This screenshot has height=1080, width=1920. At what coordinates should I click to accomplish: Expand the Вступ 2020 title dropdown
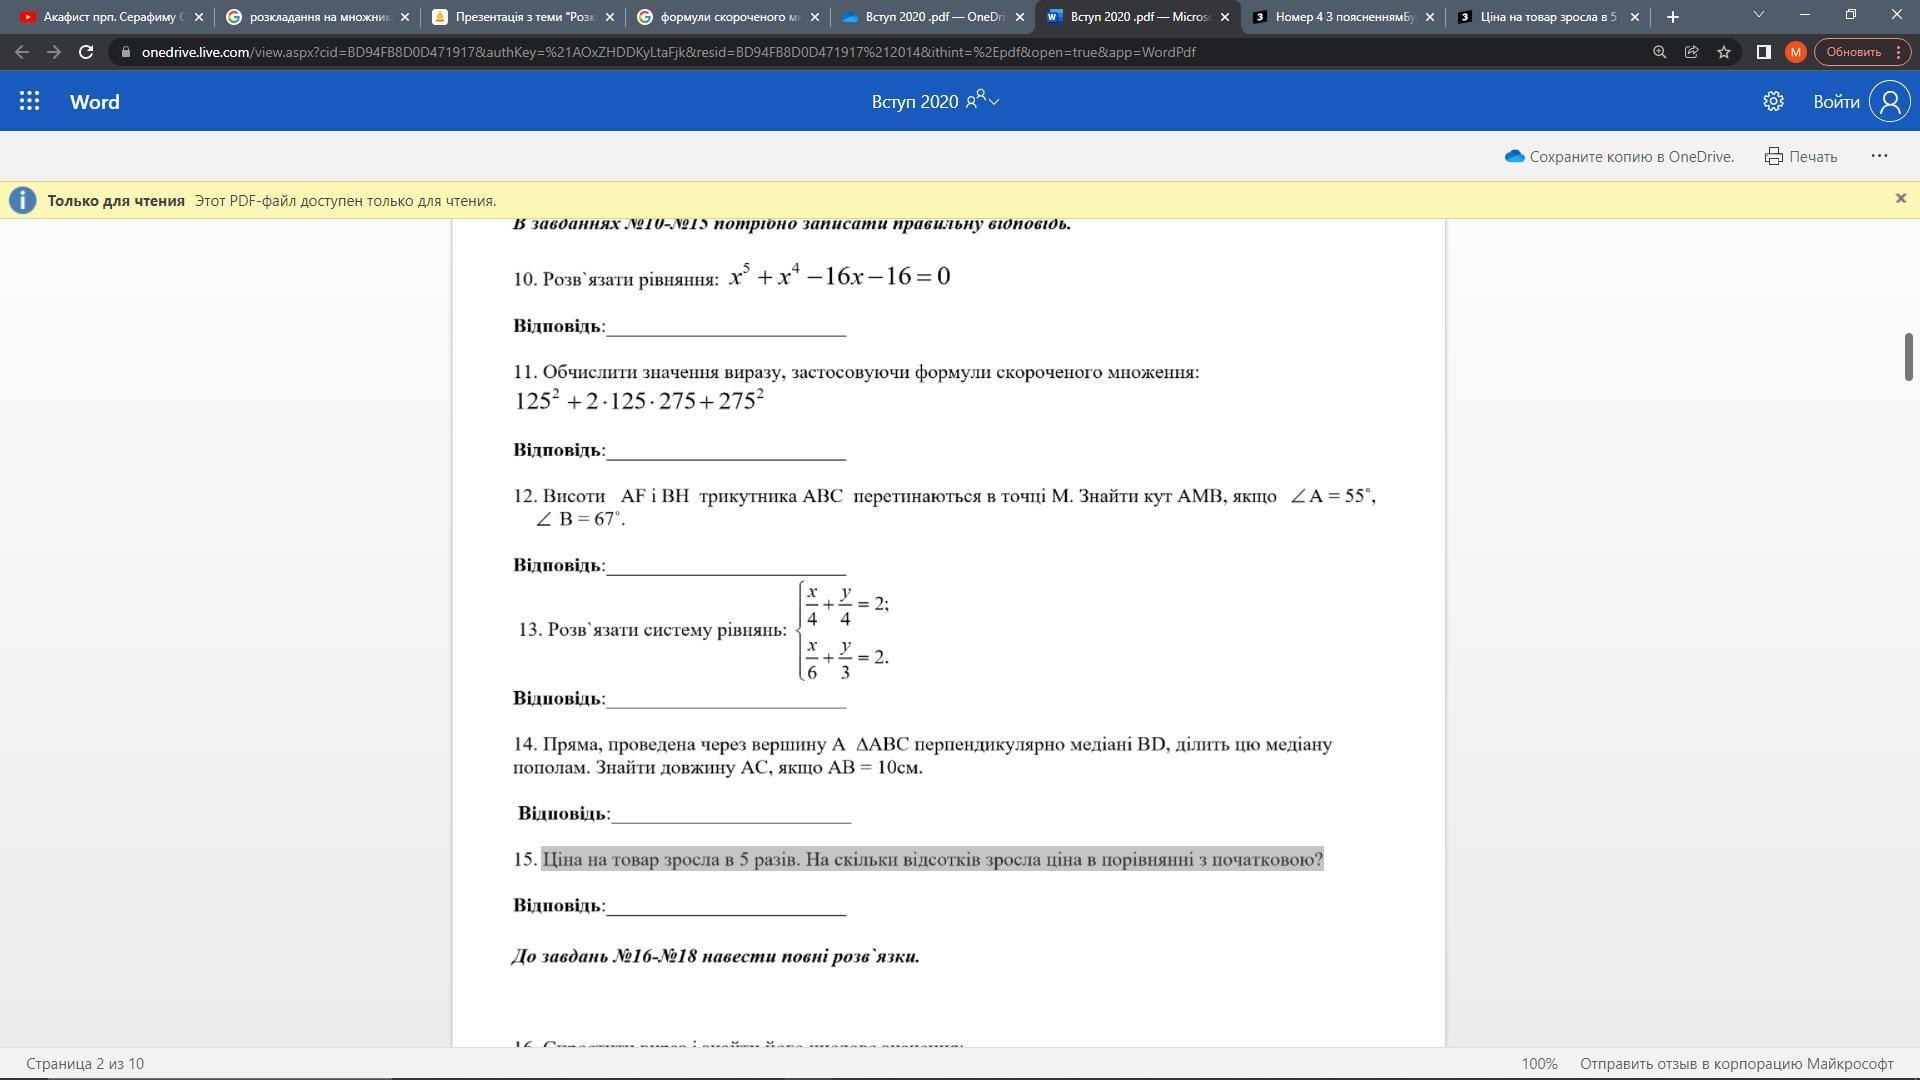pyautogui.click(x=993, y=101)
